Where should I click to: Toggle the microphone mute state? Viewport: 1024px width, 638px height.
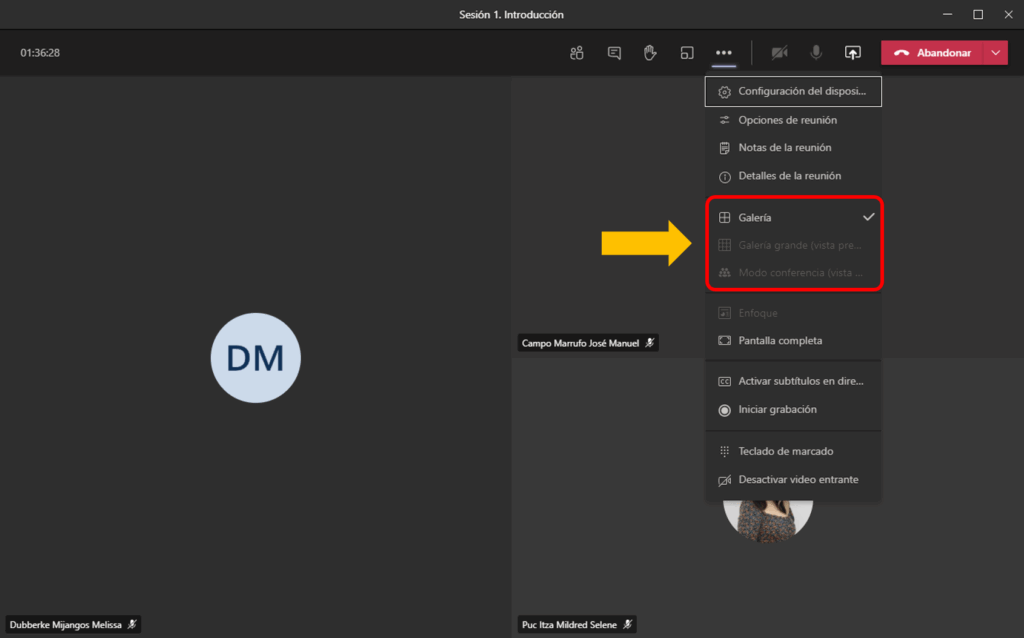point(816,53)
